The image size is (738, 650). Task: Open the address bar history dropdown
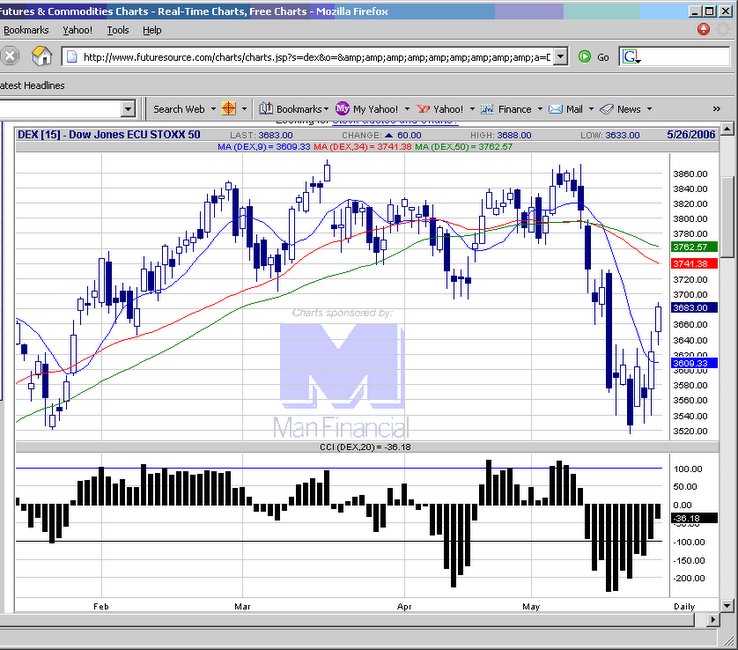tap(560, 57)
